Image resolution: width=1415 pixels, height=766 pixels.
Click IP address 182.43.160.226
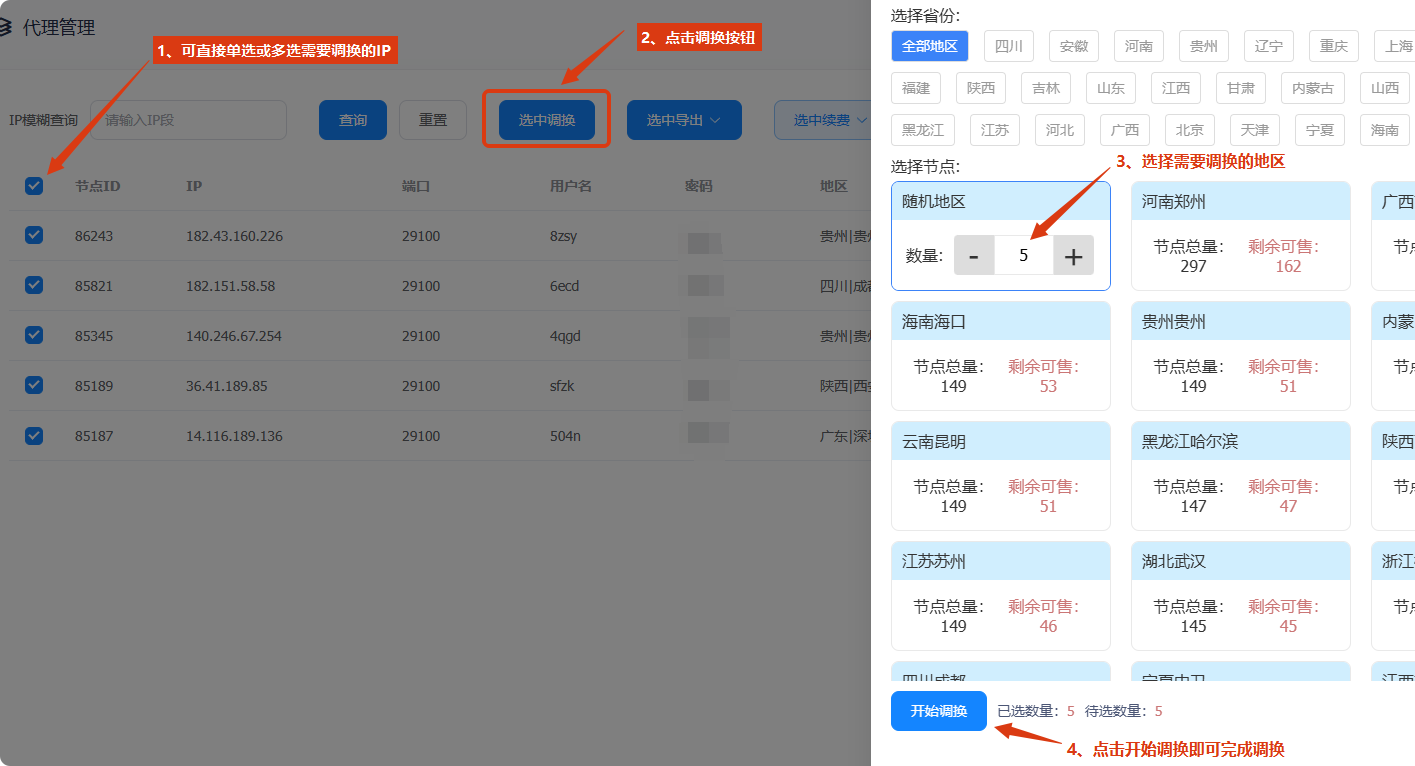click(234, 236)
